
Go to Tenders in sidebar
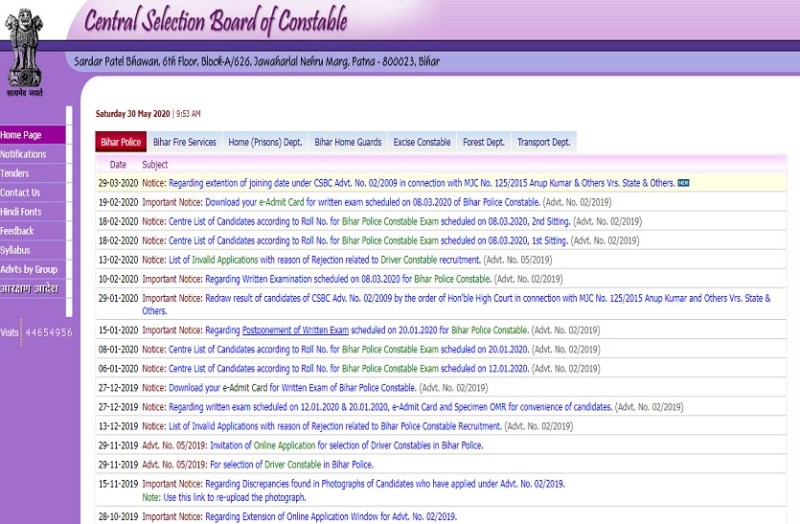(x=15, y=173)
